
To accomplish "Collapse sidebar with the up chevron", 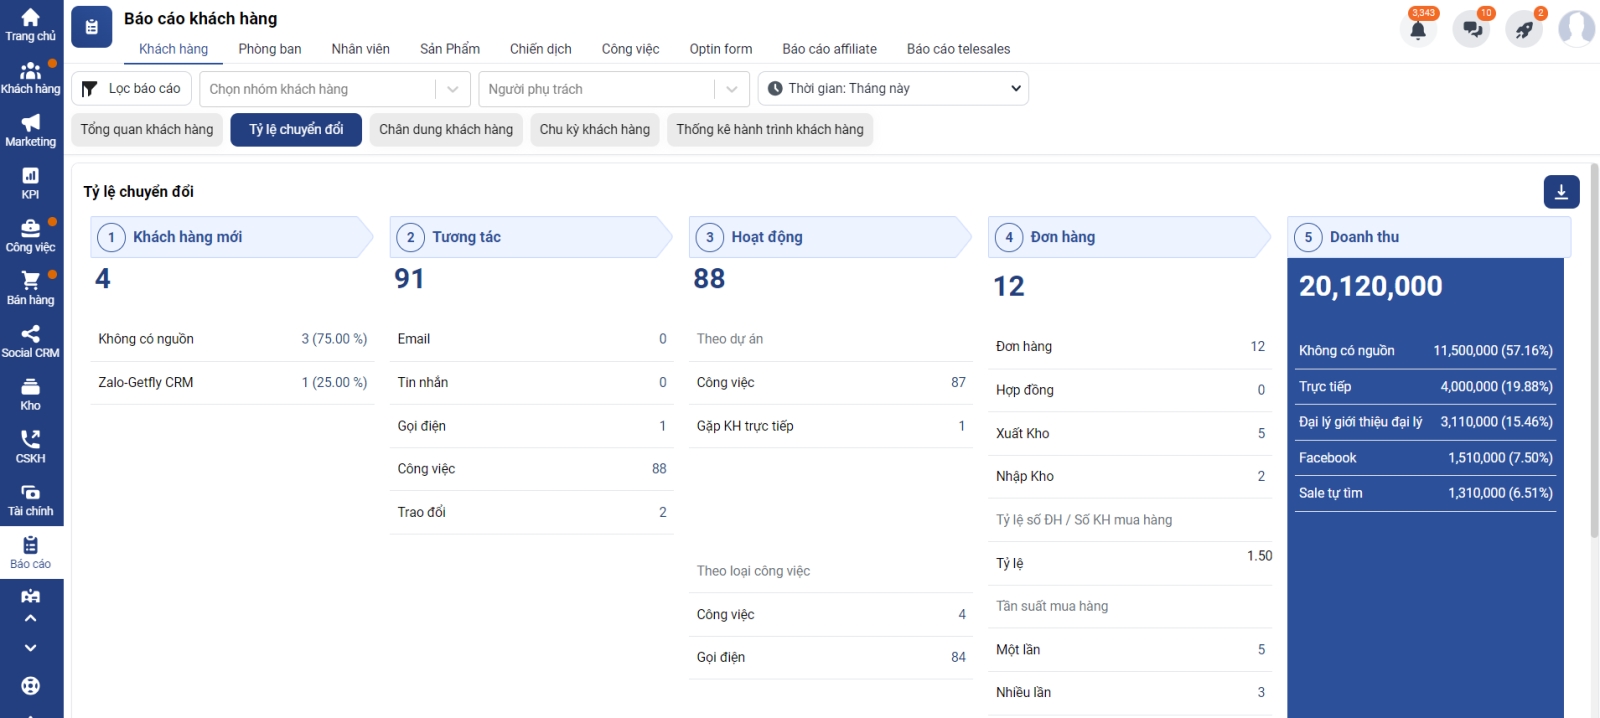I will pyautogui.click(x=30, y=619).
